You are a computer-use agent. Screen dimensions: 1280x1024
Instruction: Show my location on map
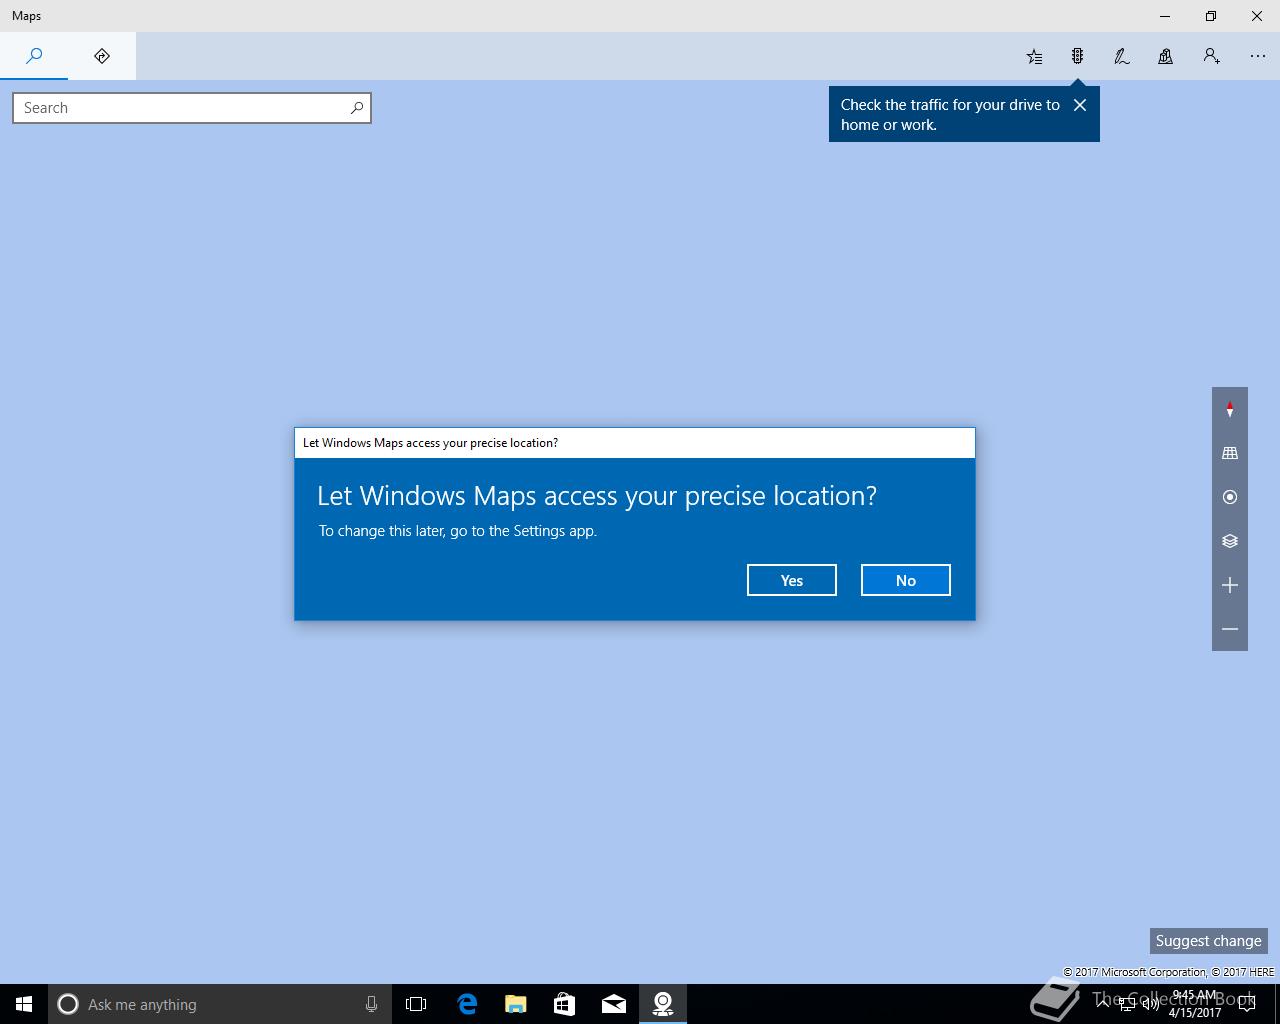tap(1230, 497)
